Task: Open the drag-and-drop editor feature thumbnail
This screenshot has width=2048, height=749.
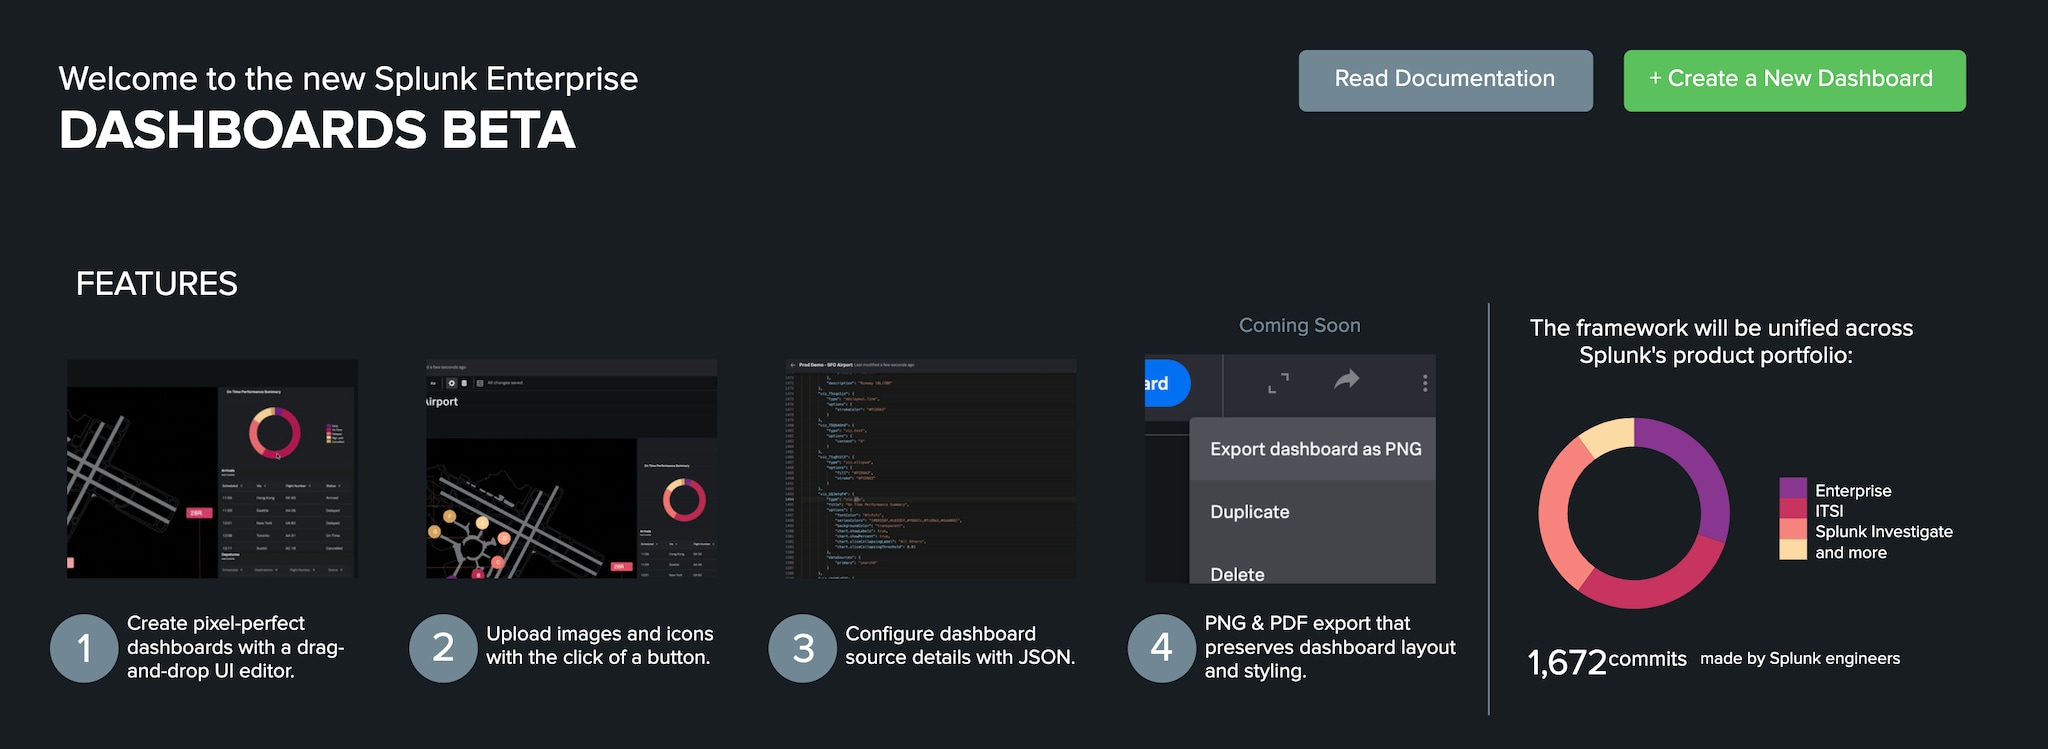Action: point(212,469)
